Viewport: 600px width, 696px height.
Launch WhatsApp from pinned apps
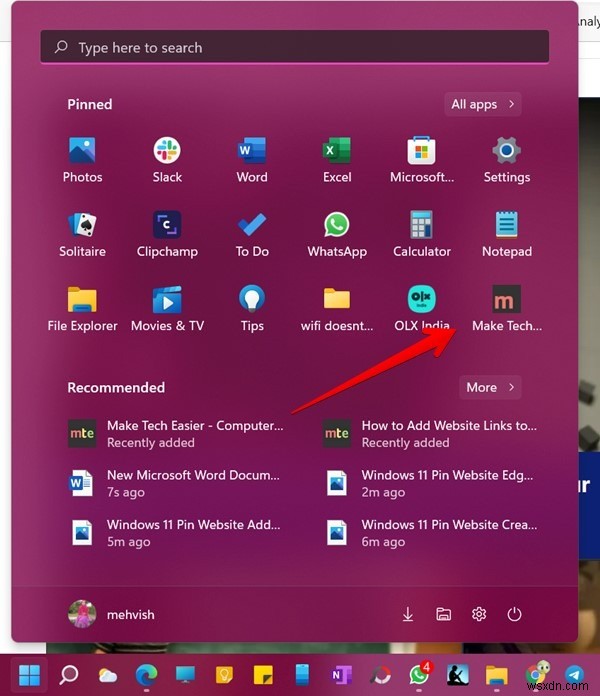[337, 234]
